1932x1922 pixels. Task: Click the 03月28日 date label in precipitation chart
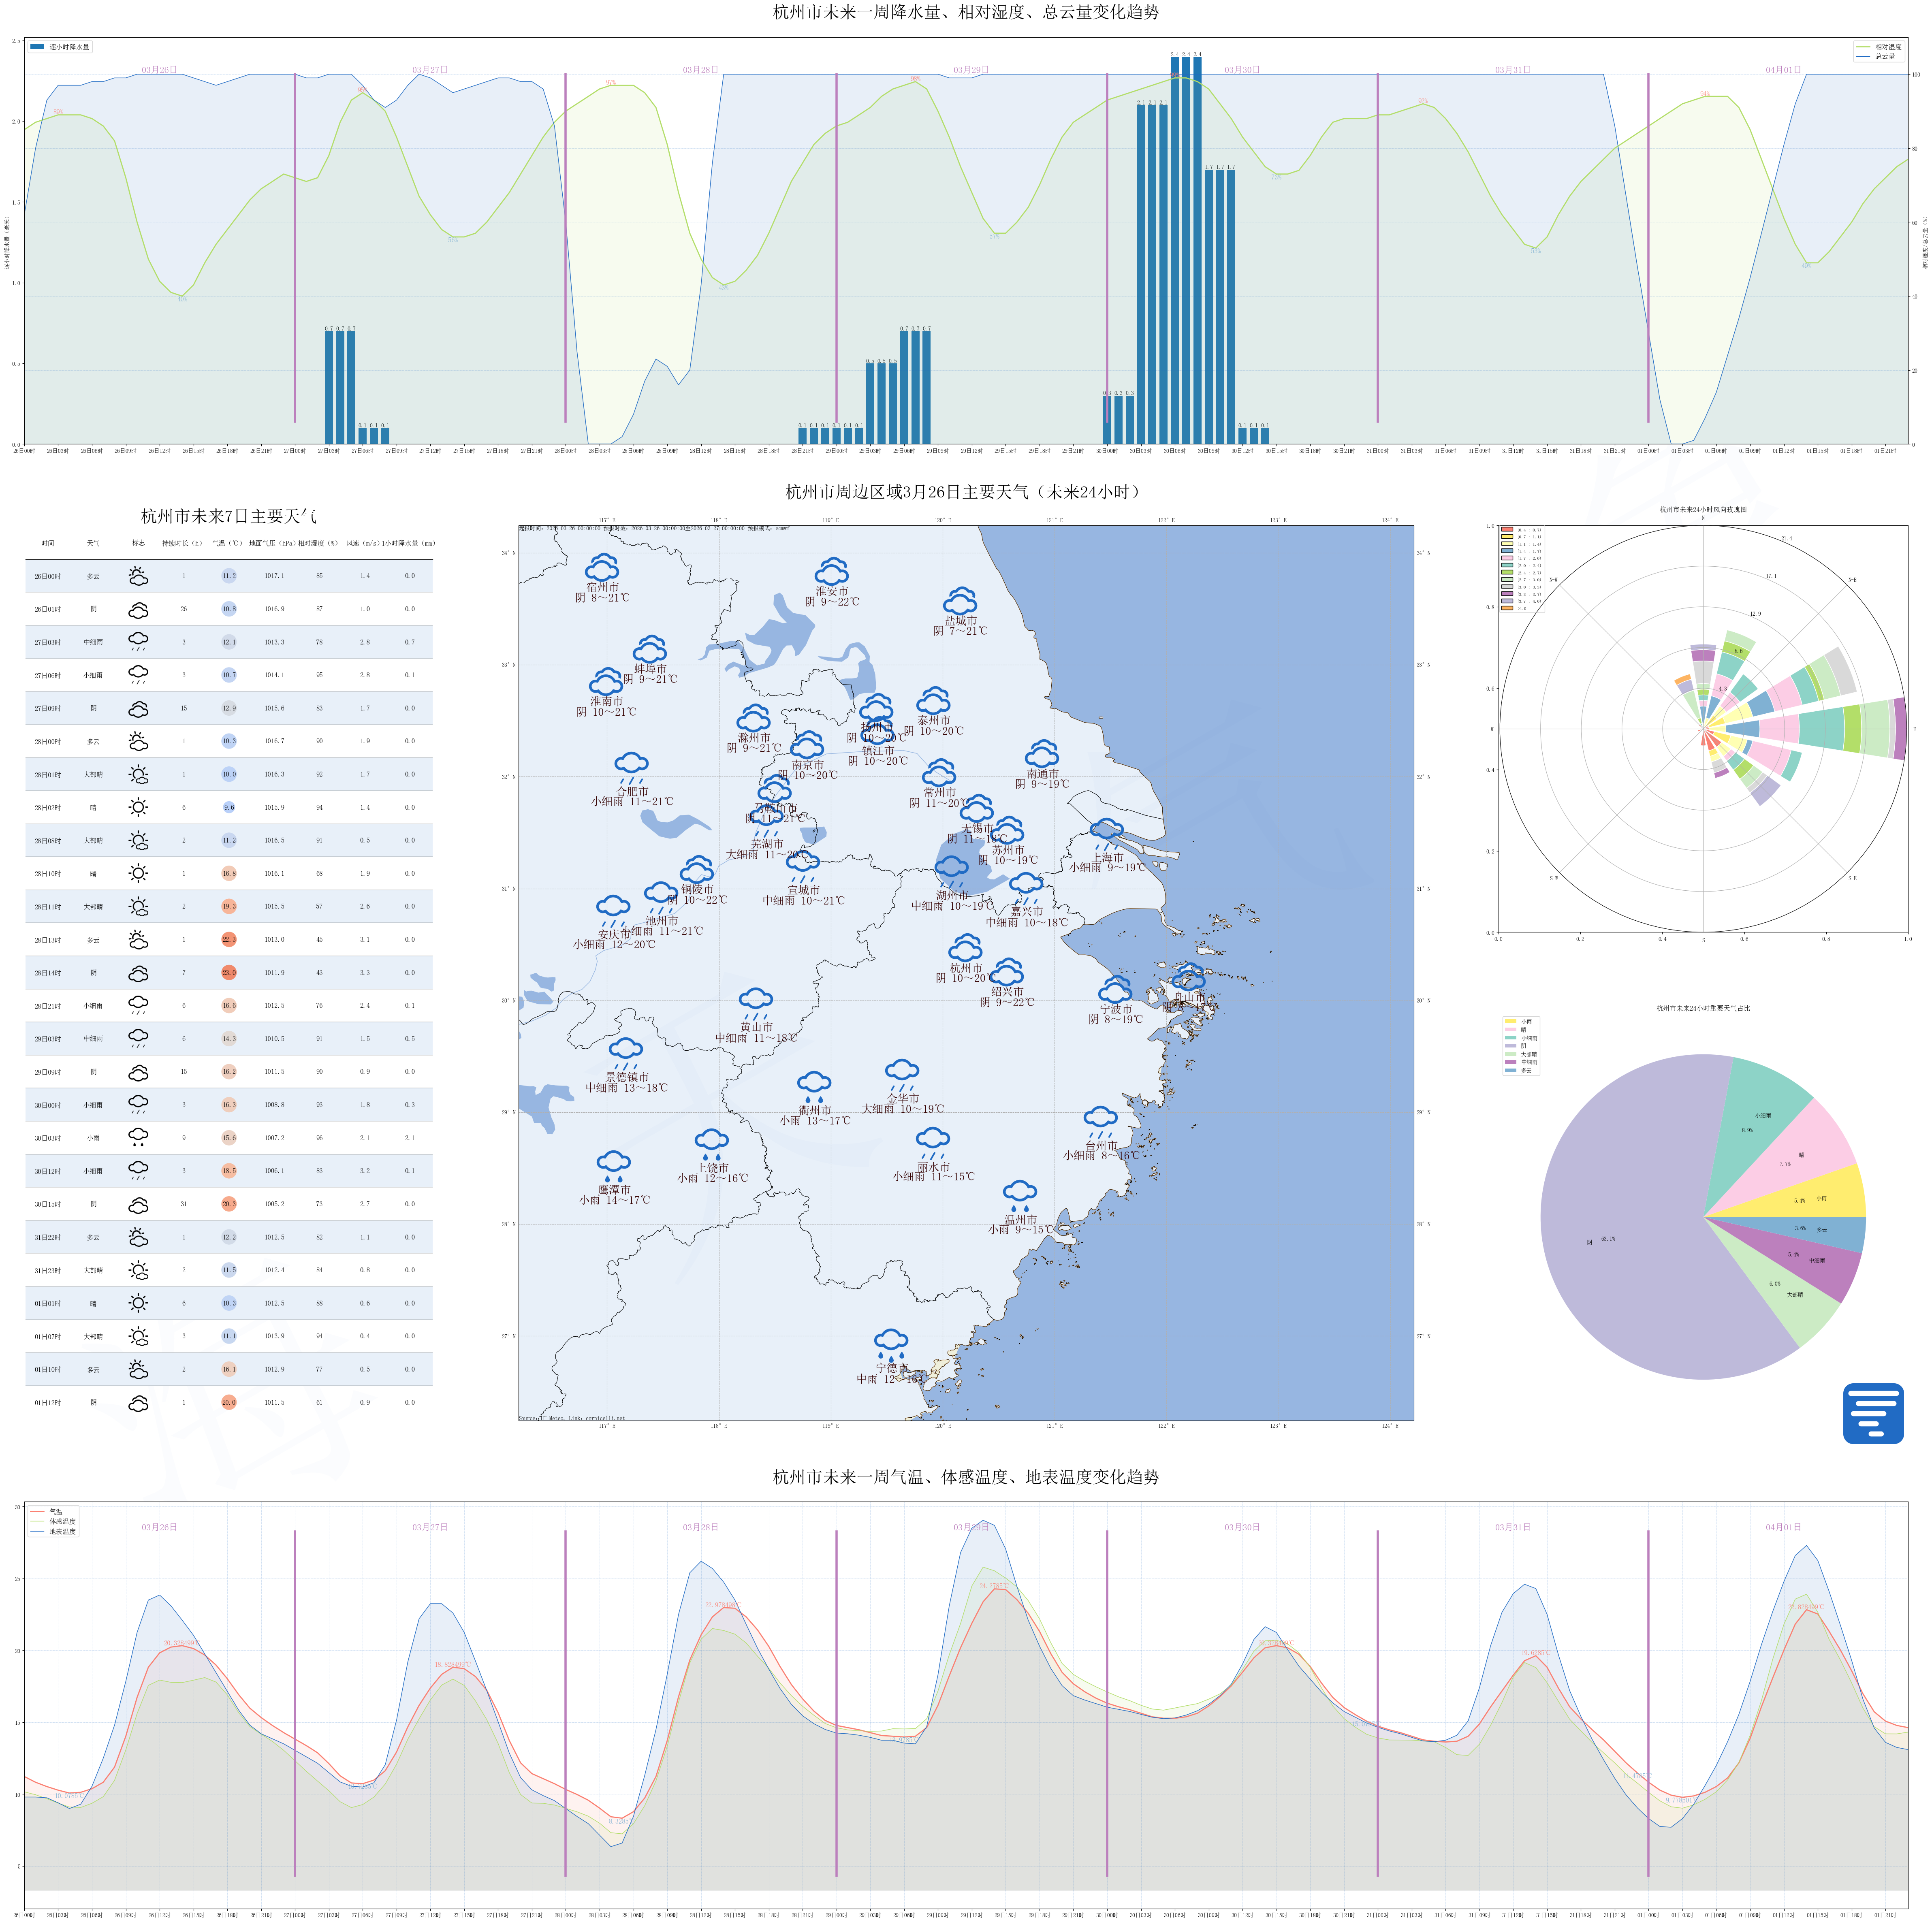click(x=700, y=70)
